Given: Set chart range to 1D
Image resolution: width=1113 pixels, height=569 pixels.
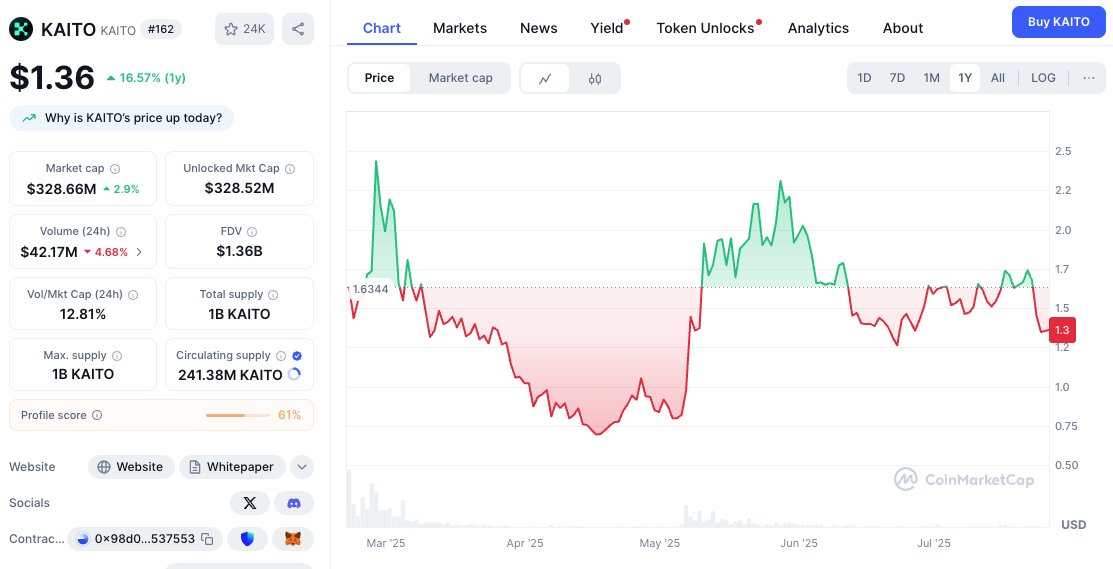Looking at the screenshot, I should coord(864,78).
